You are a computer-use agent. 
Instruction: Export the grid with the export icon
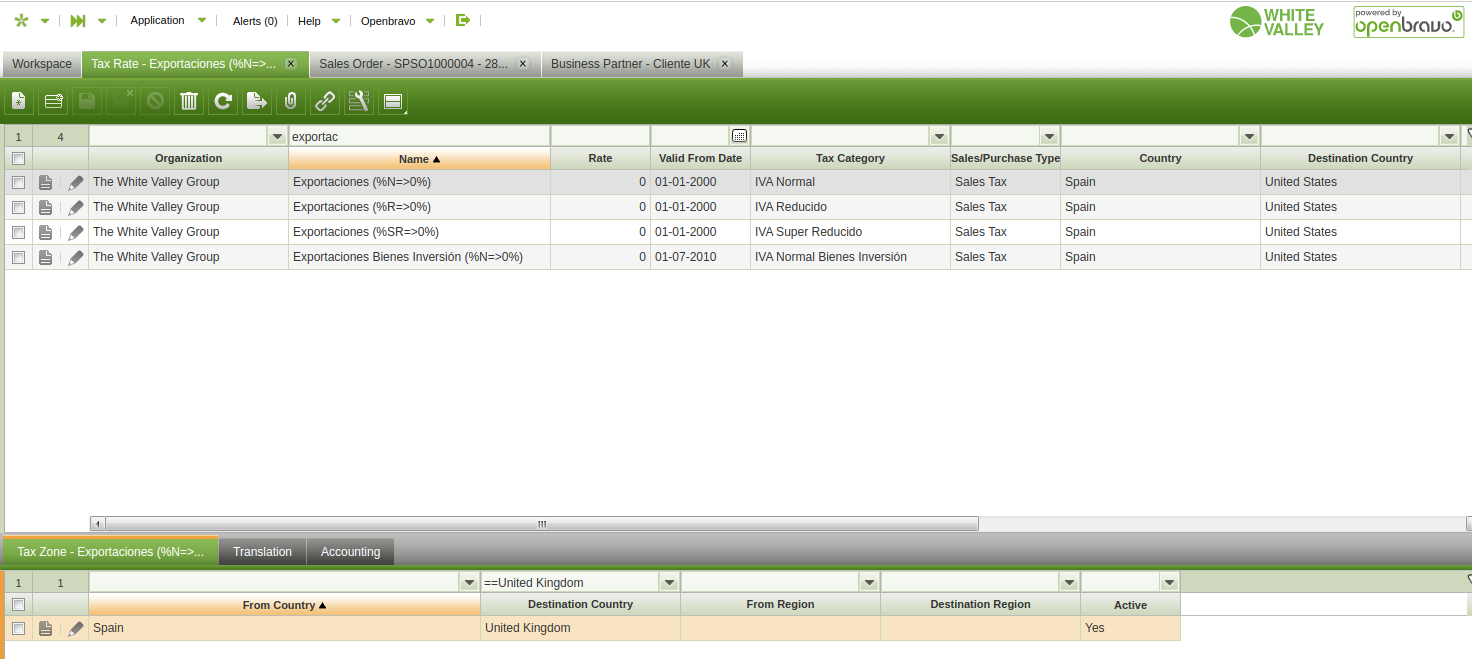[257, 101]
